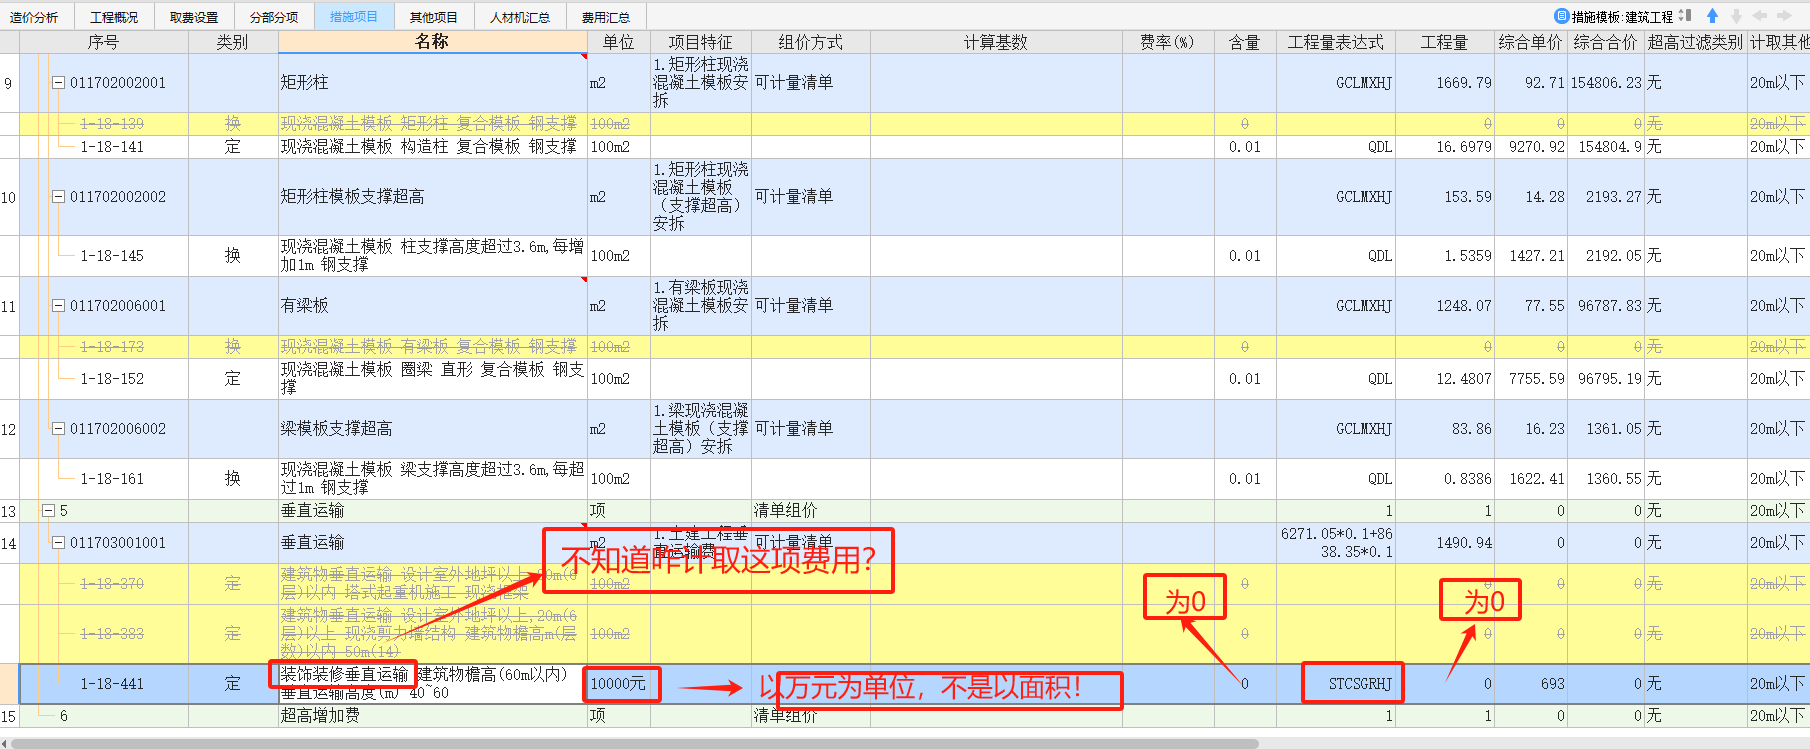Click the bottom horizontal scrollbar
The image size is (1810, 749).
634,743
